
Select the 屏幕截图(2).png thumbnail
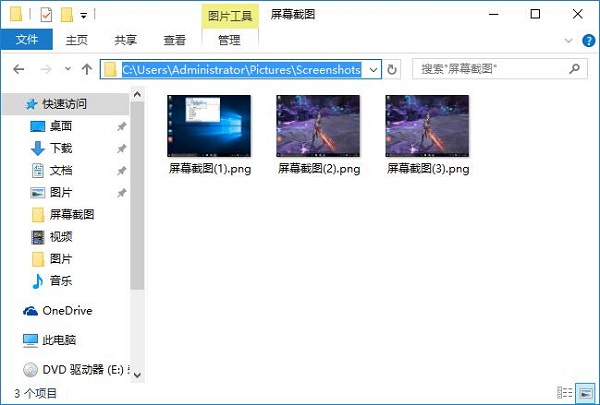pyautogui.click(x=318, y=125)
